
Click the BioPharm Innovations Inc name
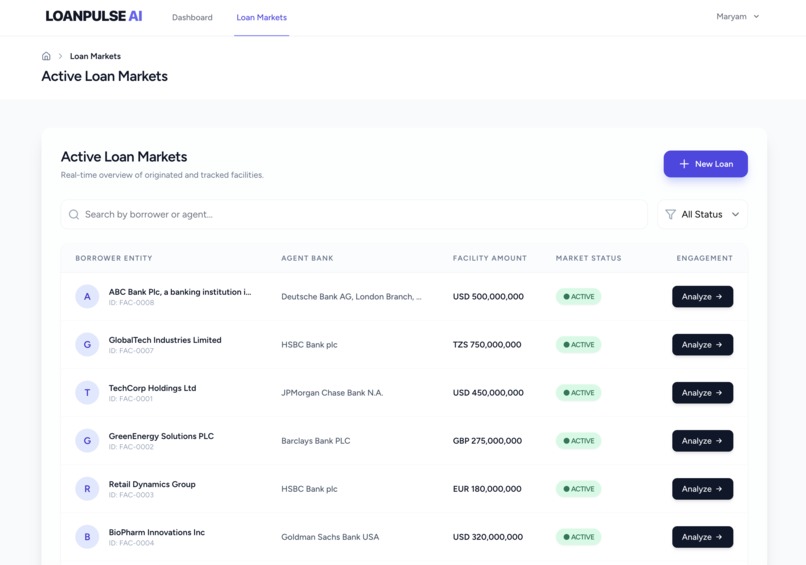tap(156, 532)
